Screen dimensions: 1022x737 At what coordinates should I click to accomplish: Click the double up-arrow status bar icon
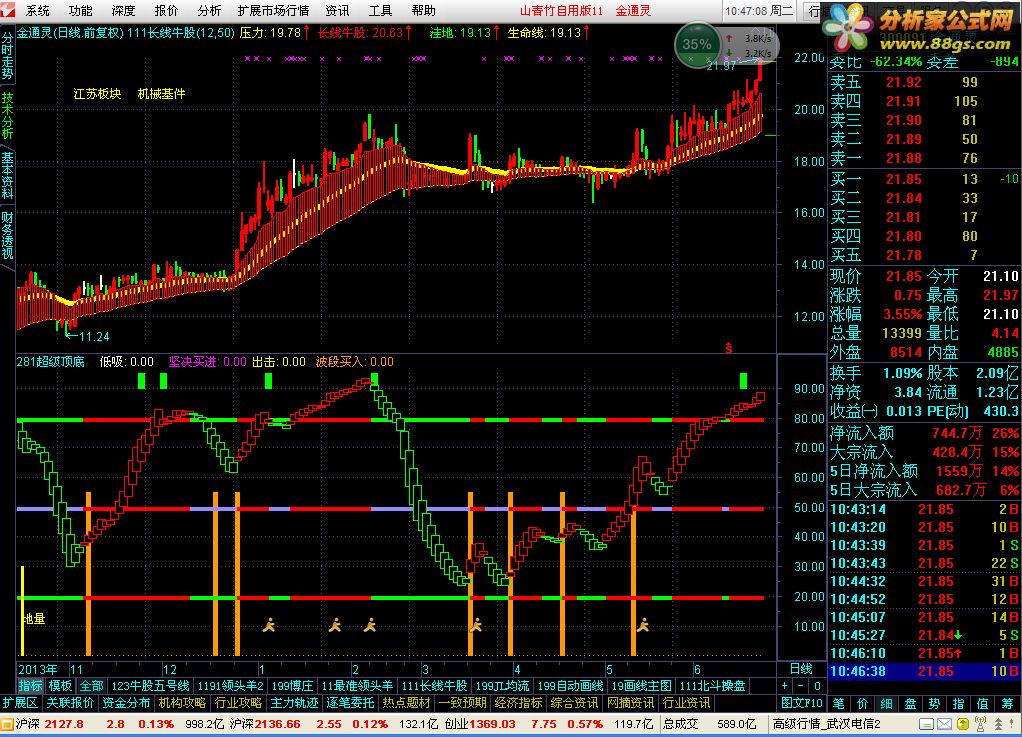click(997, 724)
